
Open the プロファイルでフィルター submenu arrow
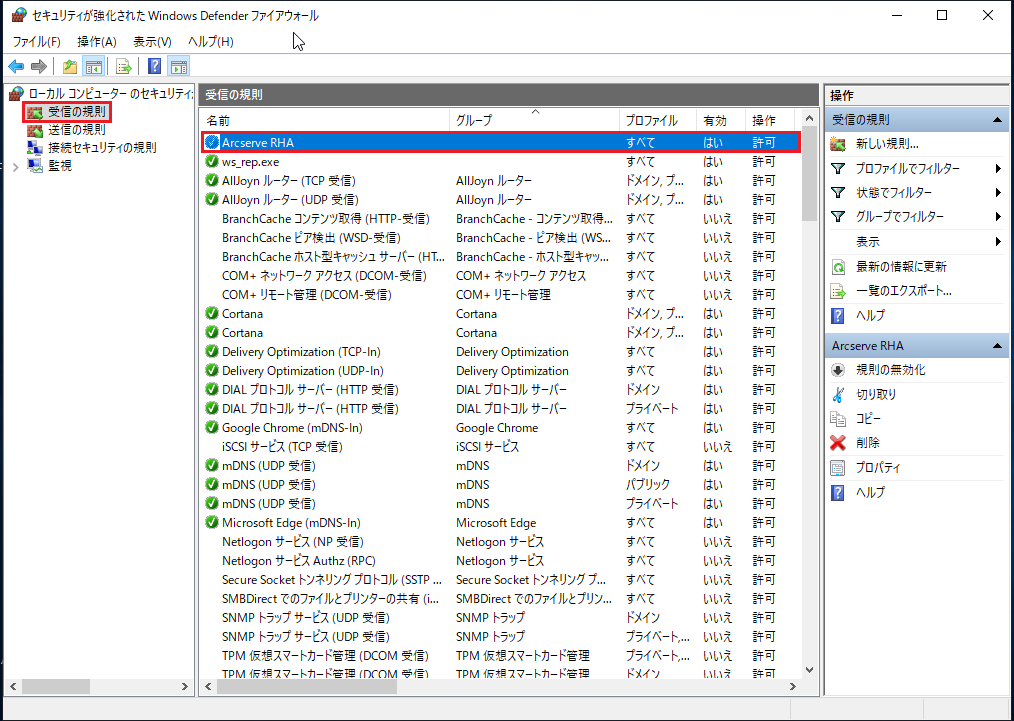point(998,168)
